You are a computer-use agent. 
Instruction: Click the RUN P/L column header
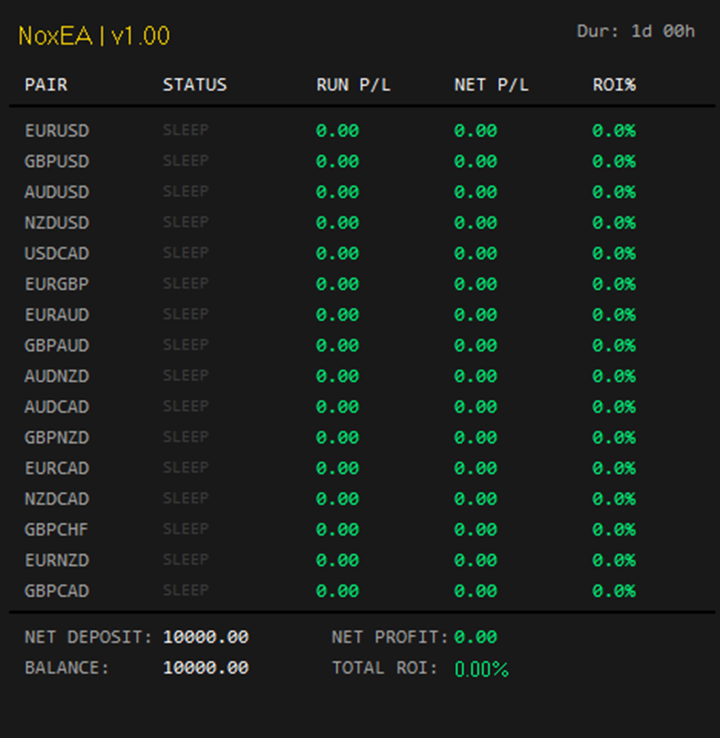point(353,85)
